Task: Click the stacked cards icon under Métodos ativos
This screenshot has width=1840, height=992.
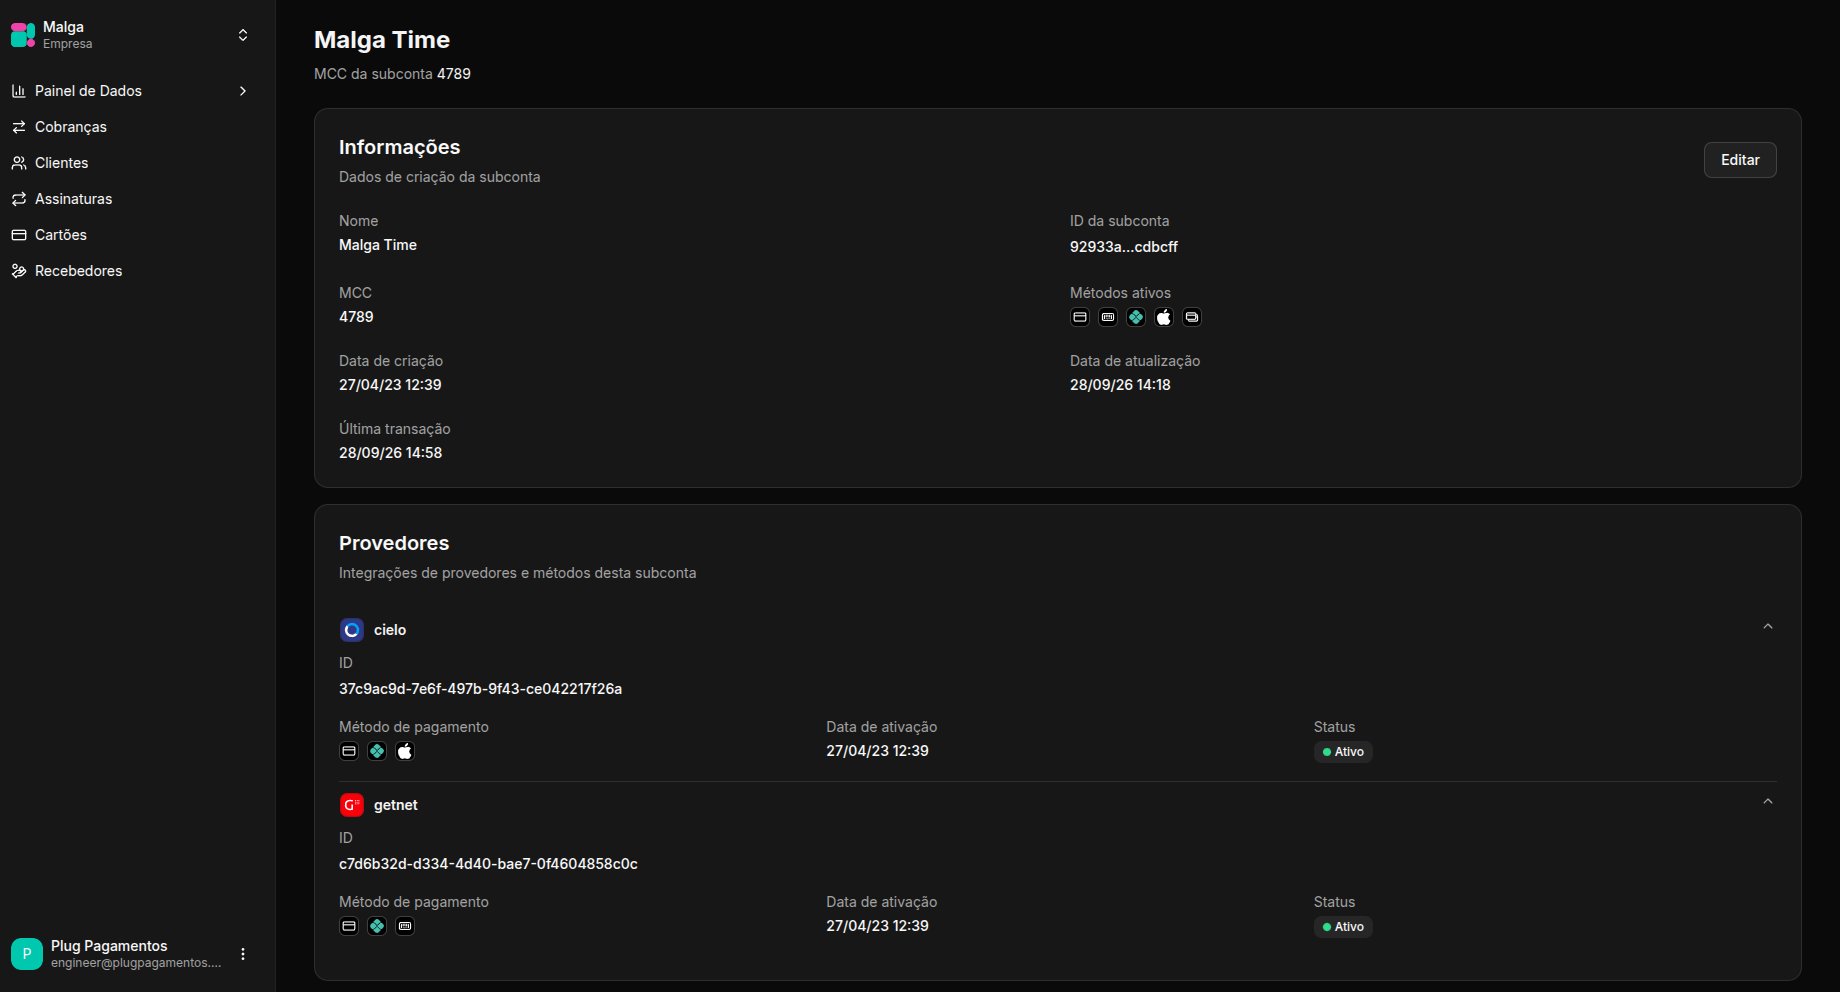Action: 1192,317
